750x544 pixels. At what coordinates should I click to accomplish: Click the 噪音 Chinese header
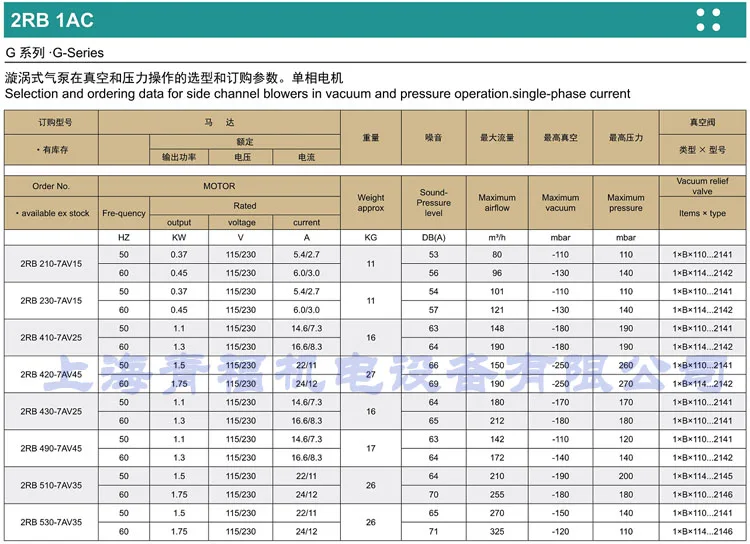(x=433, y=138)
